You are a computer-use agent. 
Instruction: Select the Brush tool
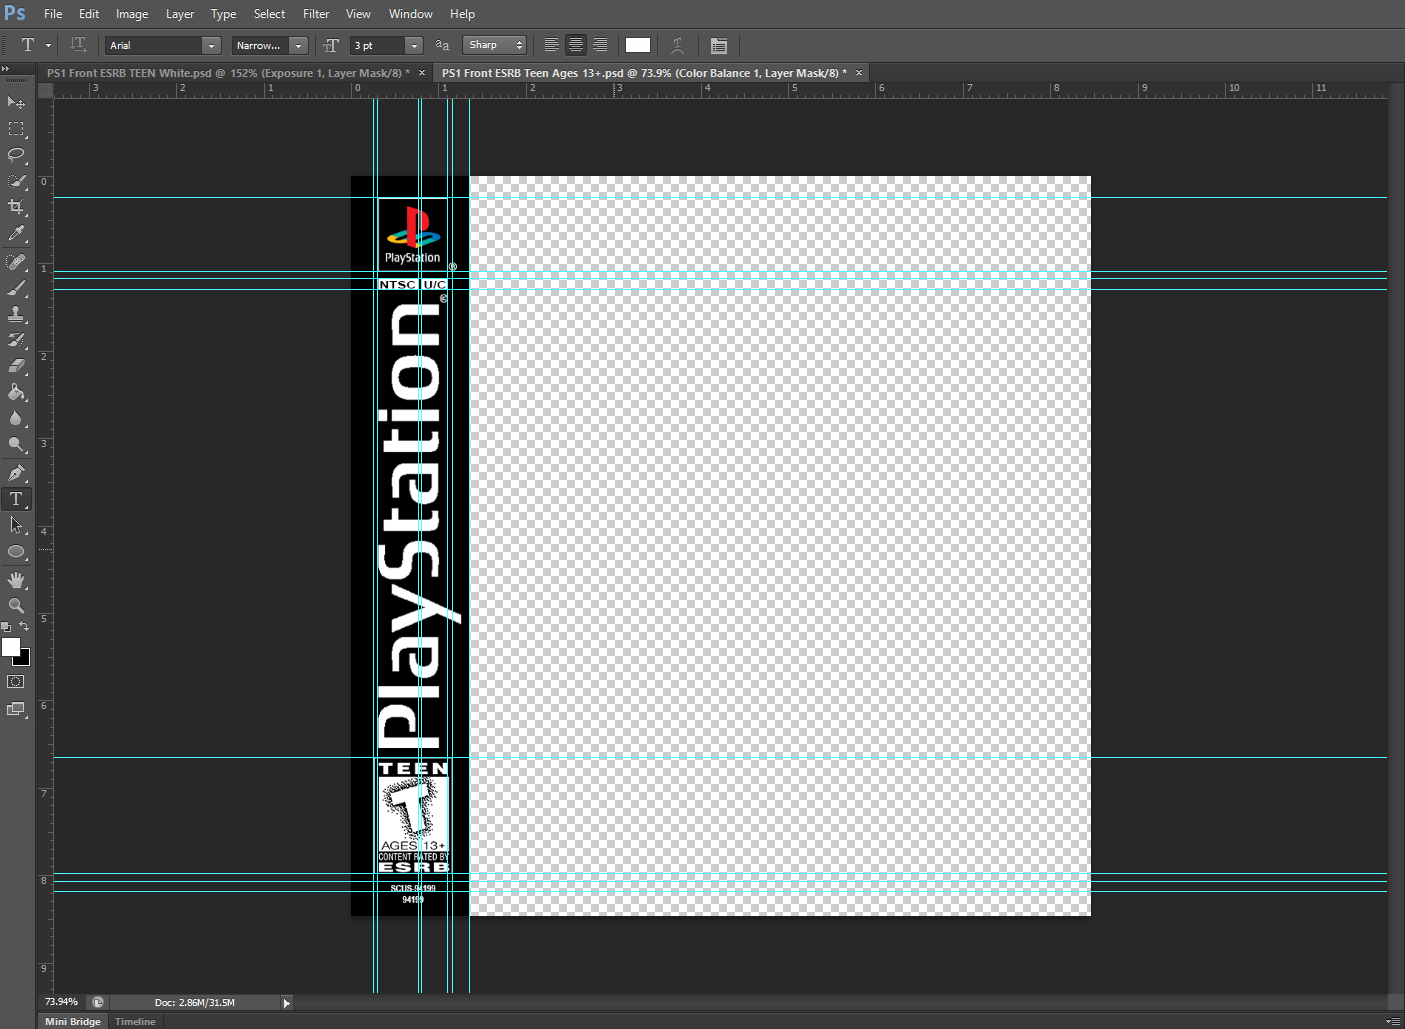coord(16,288)
